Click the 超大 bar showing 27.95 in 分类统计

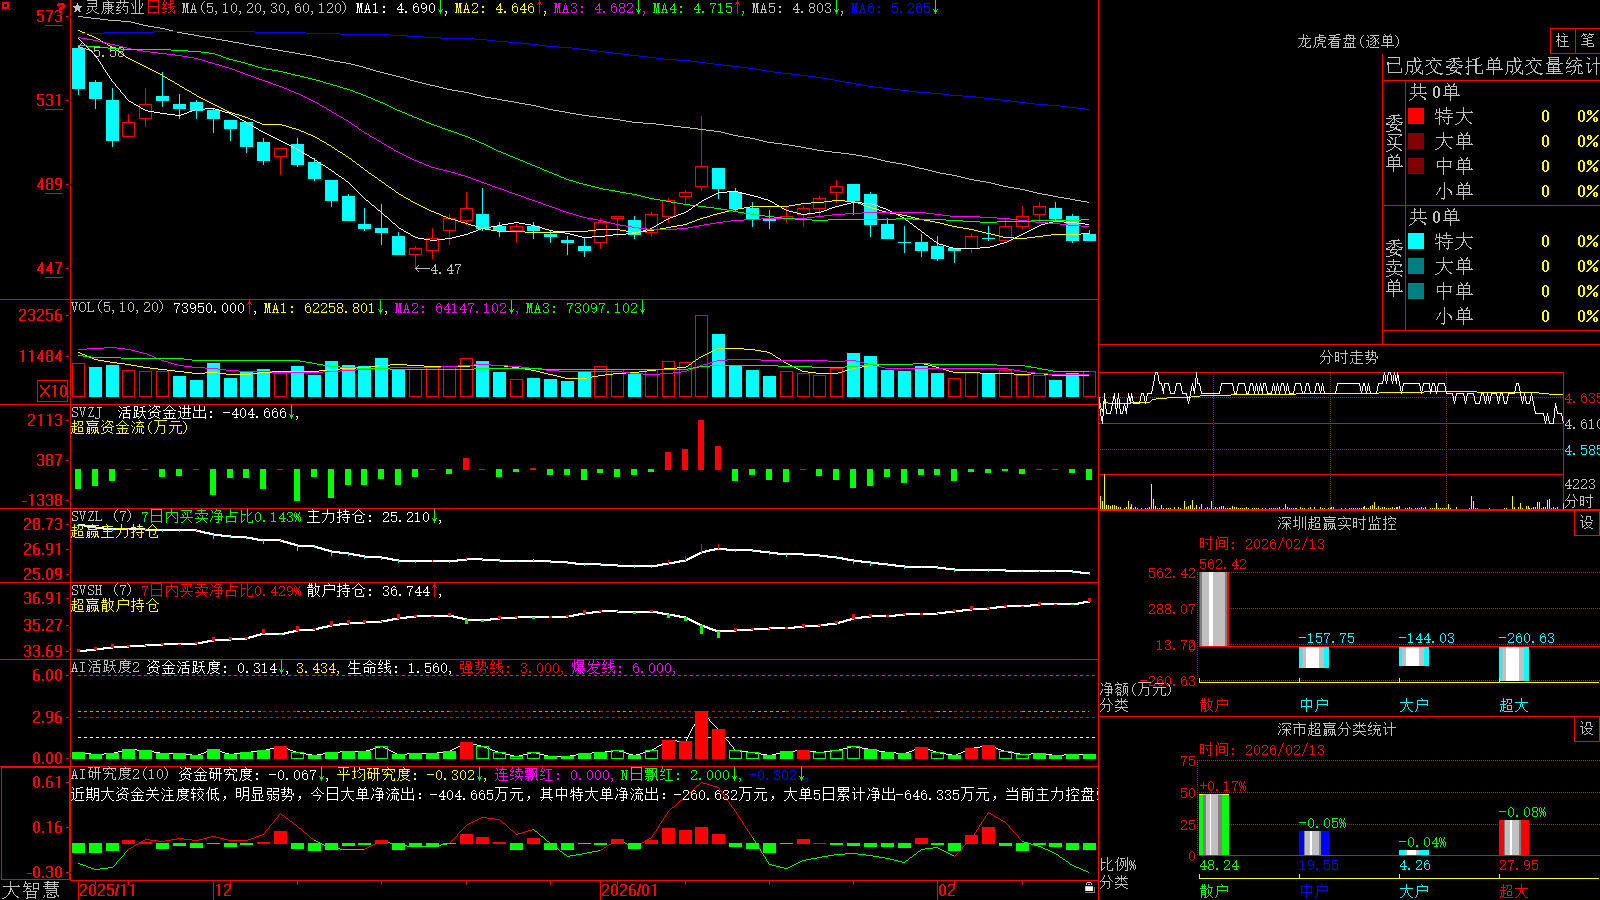[x=1513, y=838]
